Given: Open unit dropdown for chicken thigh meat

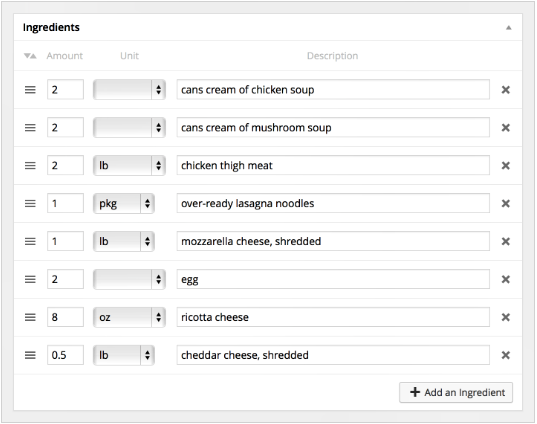Looking at the screenshot, I should 129,166.
